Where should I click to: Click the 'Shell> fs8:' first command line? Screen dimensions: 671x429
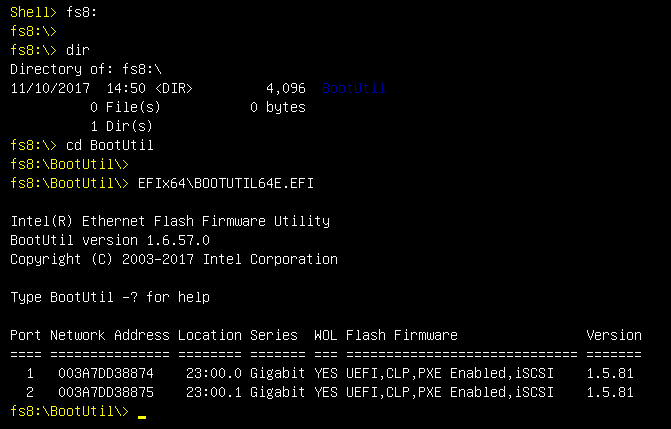(54, 12)
